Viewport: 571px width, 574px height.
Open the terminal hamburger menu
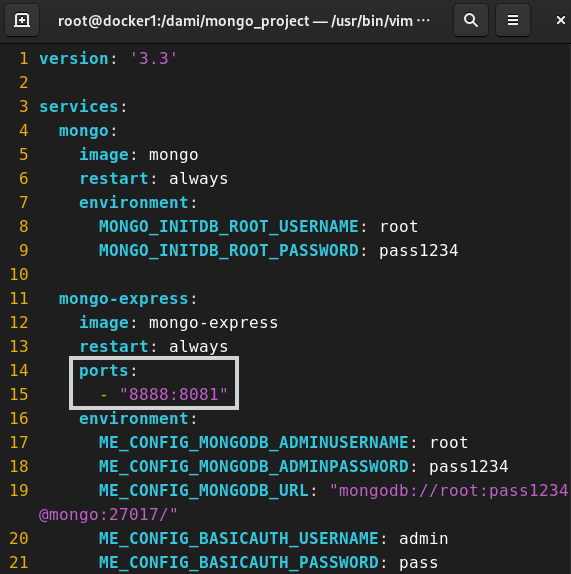coord(513,20)
